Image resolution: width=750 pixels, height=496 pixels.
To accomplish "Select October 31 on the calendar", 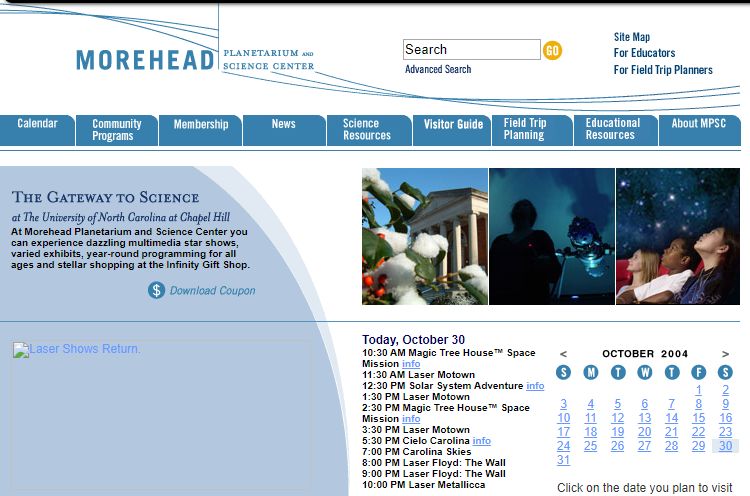I will [x=563, y=460].
